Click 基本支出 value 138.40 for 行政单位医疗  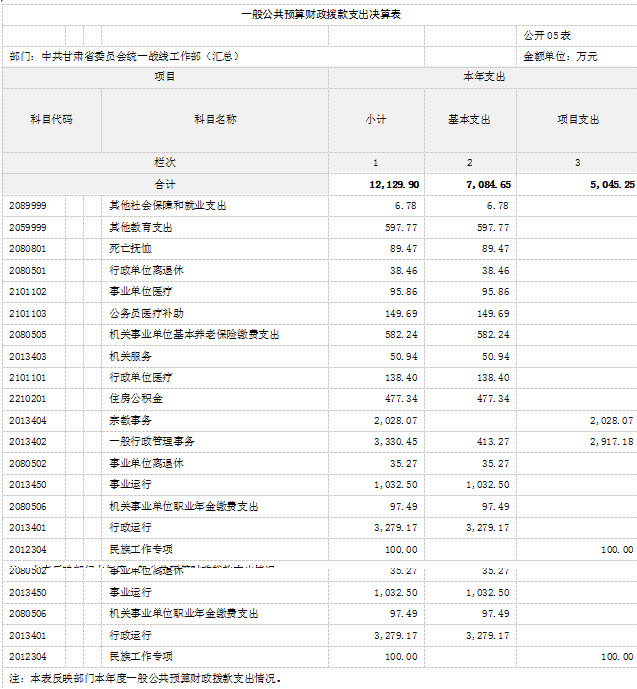[x=493, y=378]
